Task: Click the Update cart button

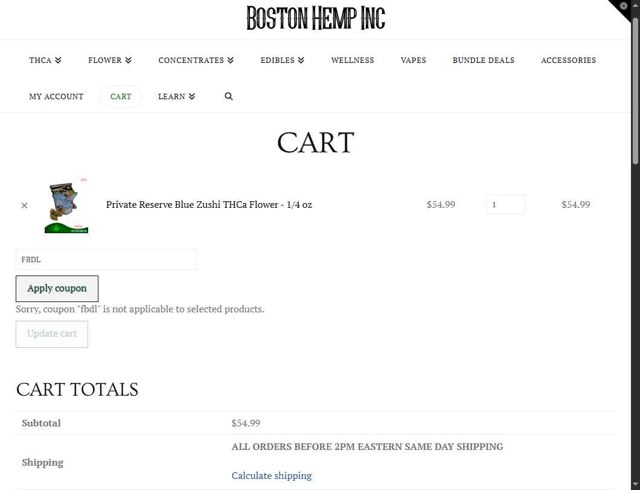Action: [x=52, y=334]
